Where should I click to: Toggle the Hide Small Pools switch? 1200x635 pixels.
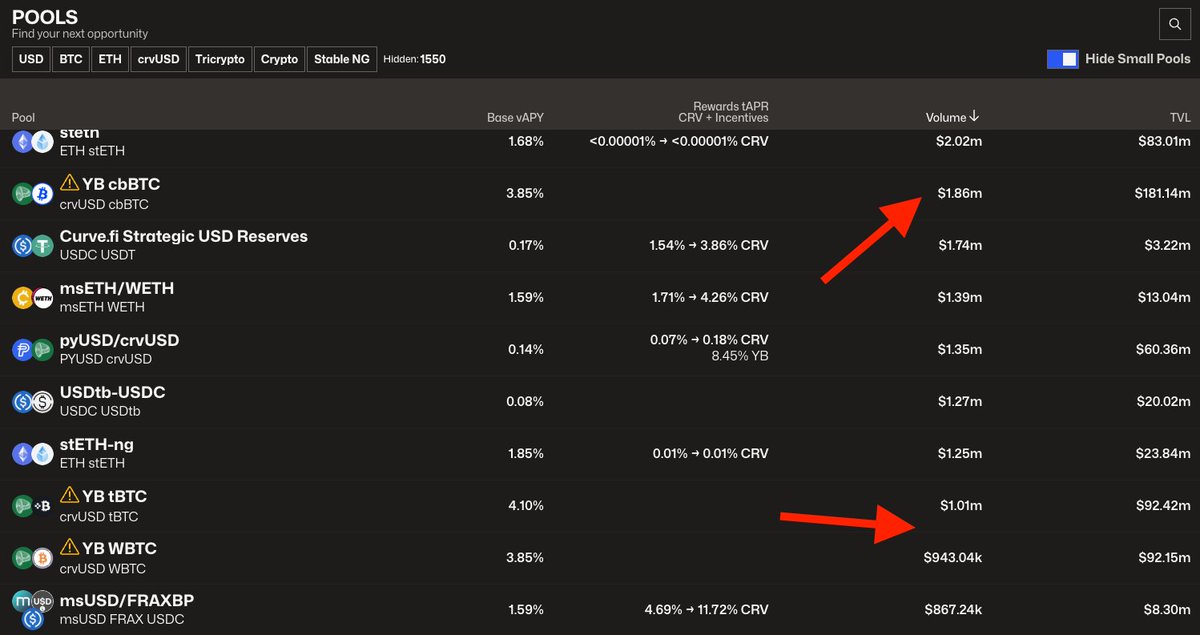point(1062,59)
